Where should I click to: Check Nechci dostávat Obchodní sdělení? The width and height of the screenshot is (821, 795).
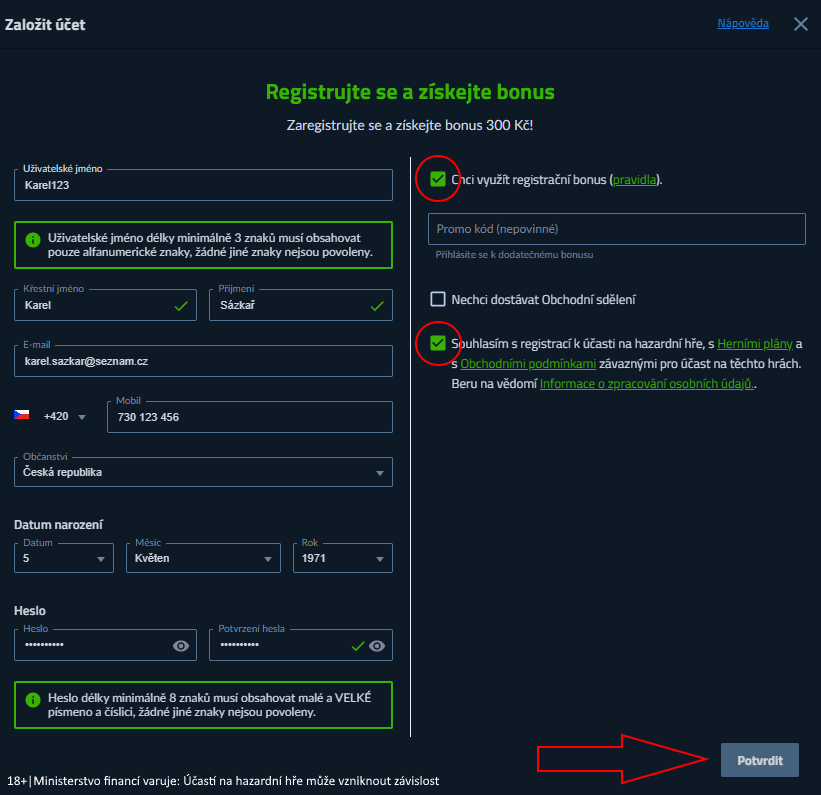coord(438,299)
